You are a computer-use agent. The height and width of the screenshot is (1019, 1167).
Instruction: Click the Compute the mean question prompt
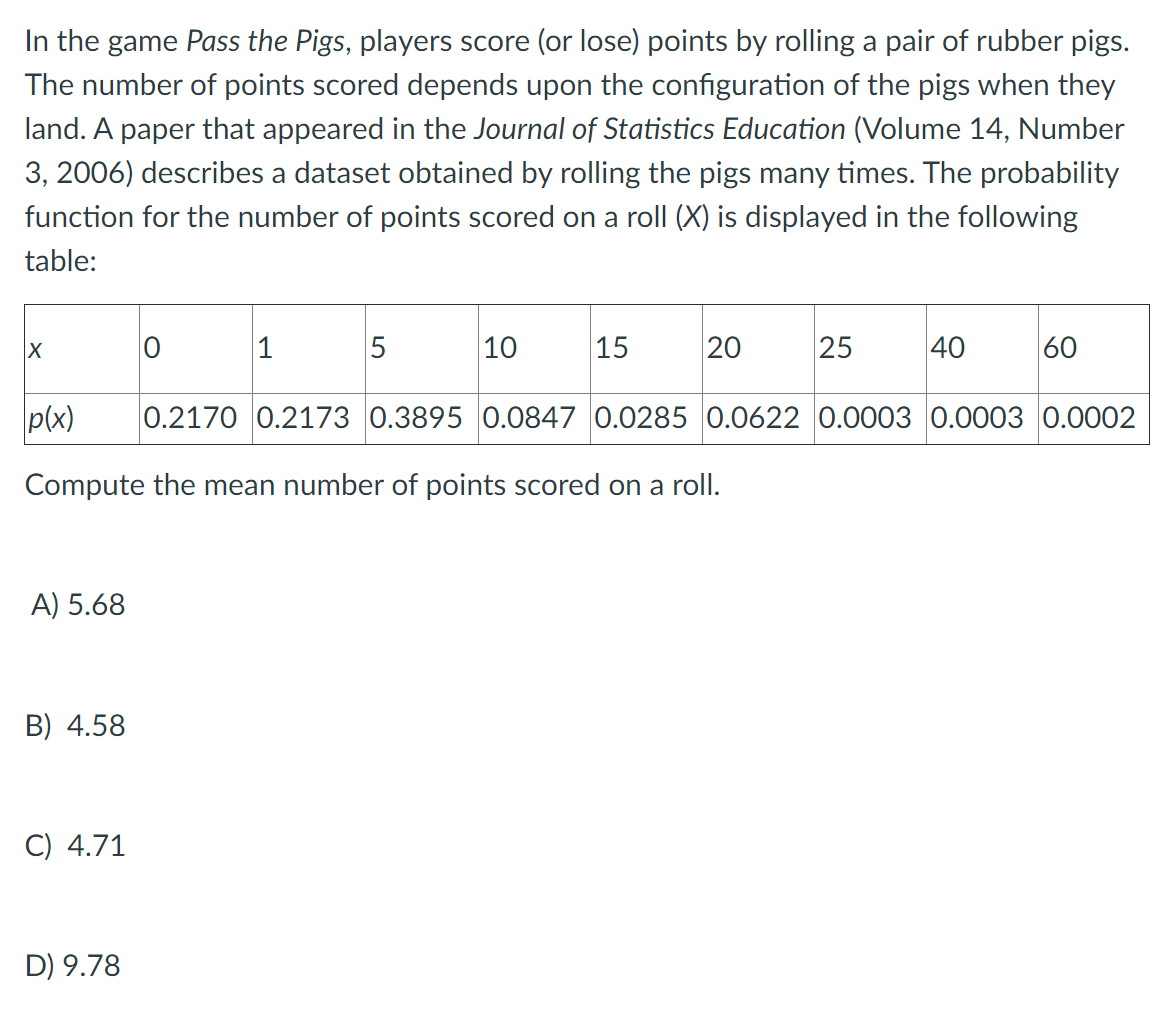[372, 485]
